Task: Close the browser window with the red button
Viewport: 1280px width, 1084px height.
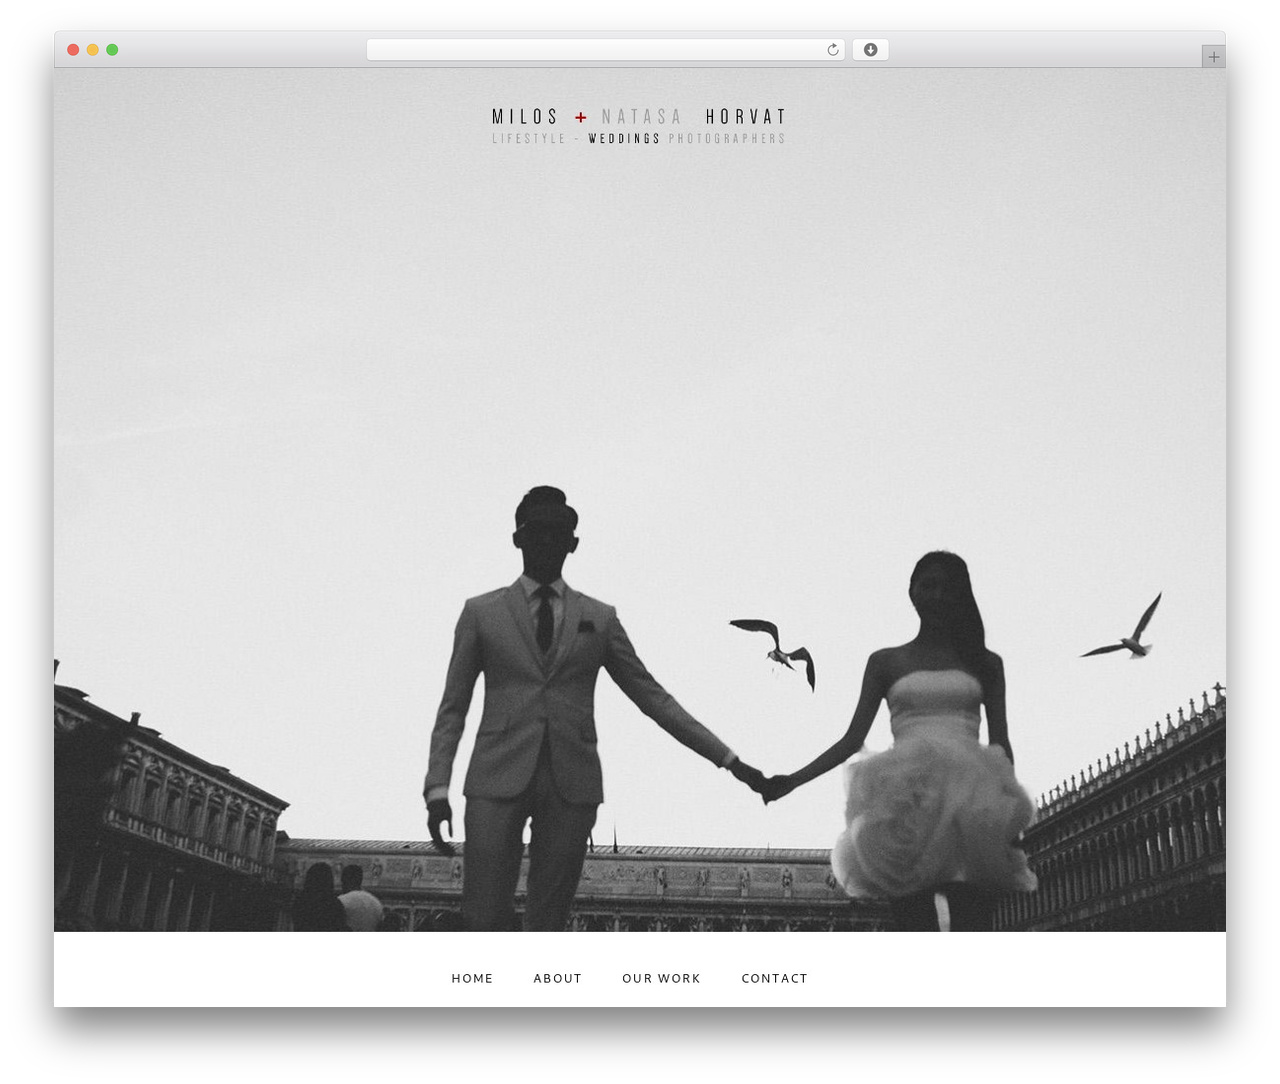Action: tap(73, 50)
